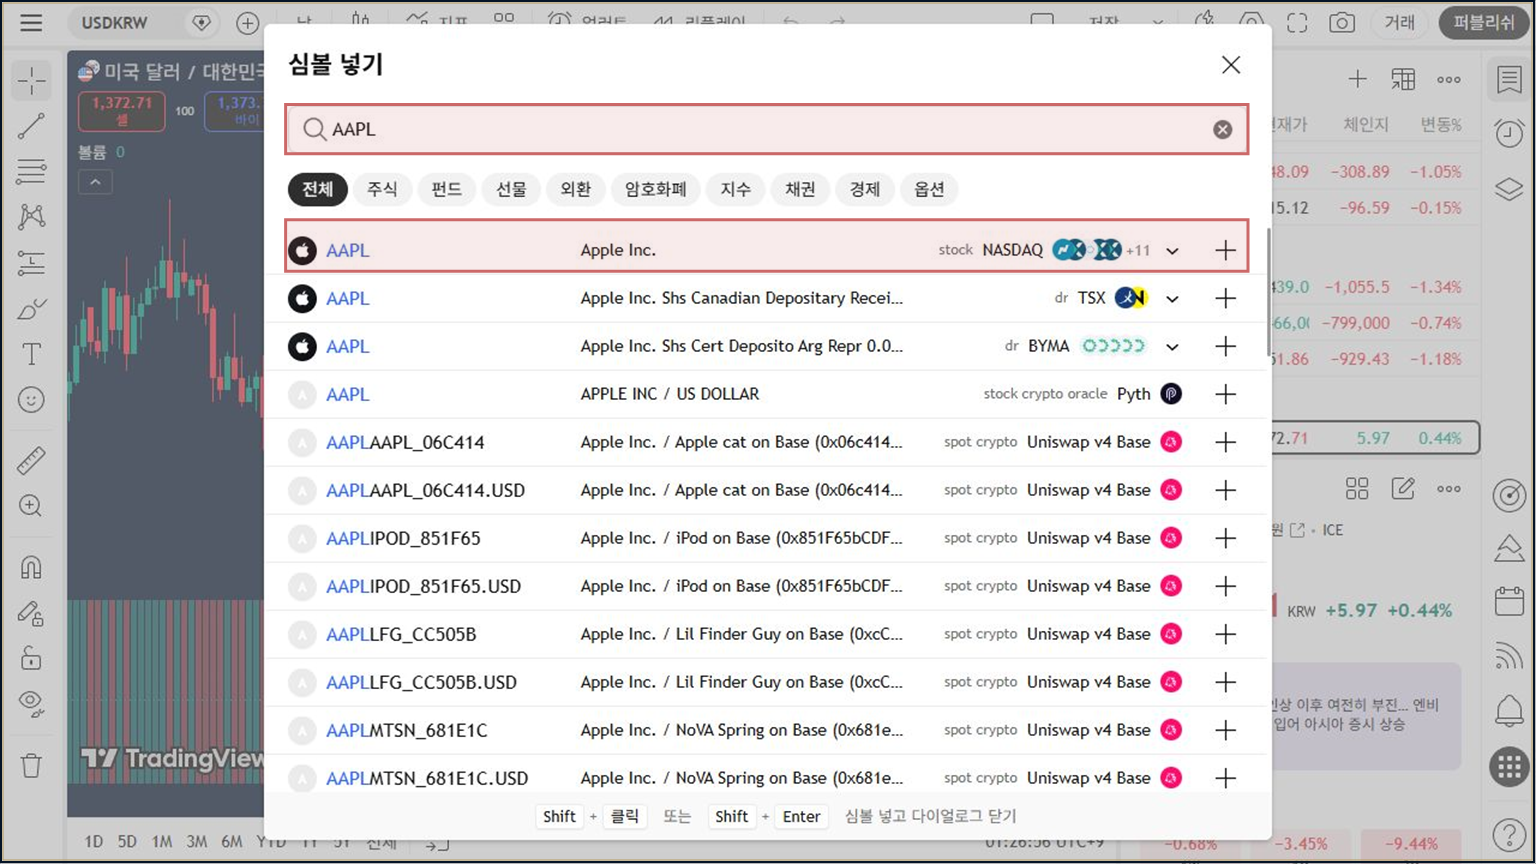Select the trend line drawing tool

(x=31, y=125)
